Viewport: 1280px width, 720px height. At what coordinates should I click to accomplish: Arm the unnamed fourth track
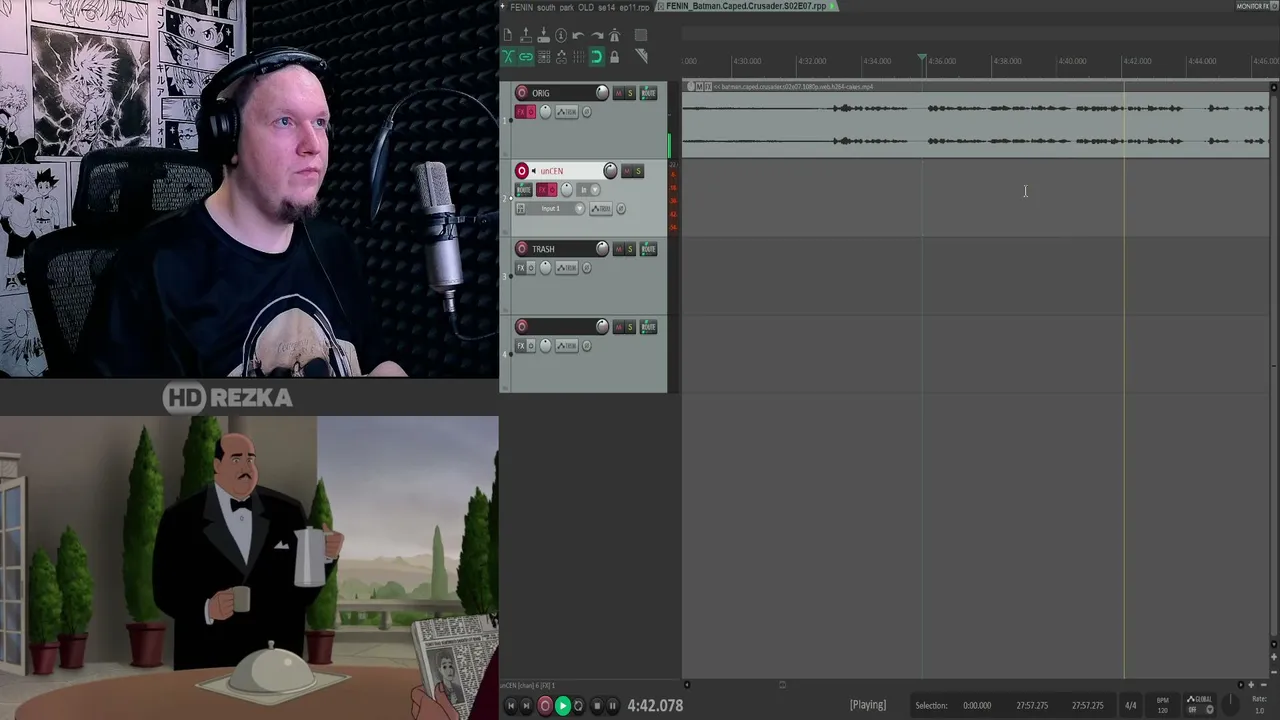[522, 327]
